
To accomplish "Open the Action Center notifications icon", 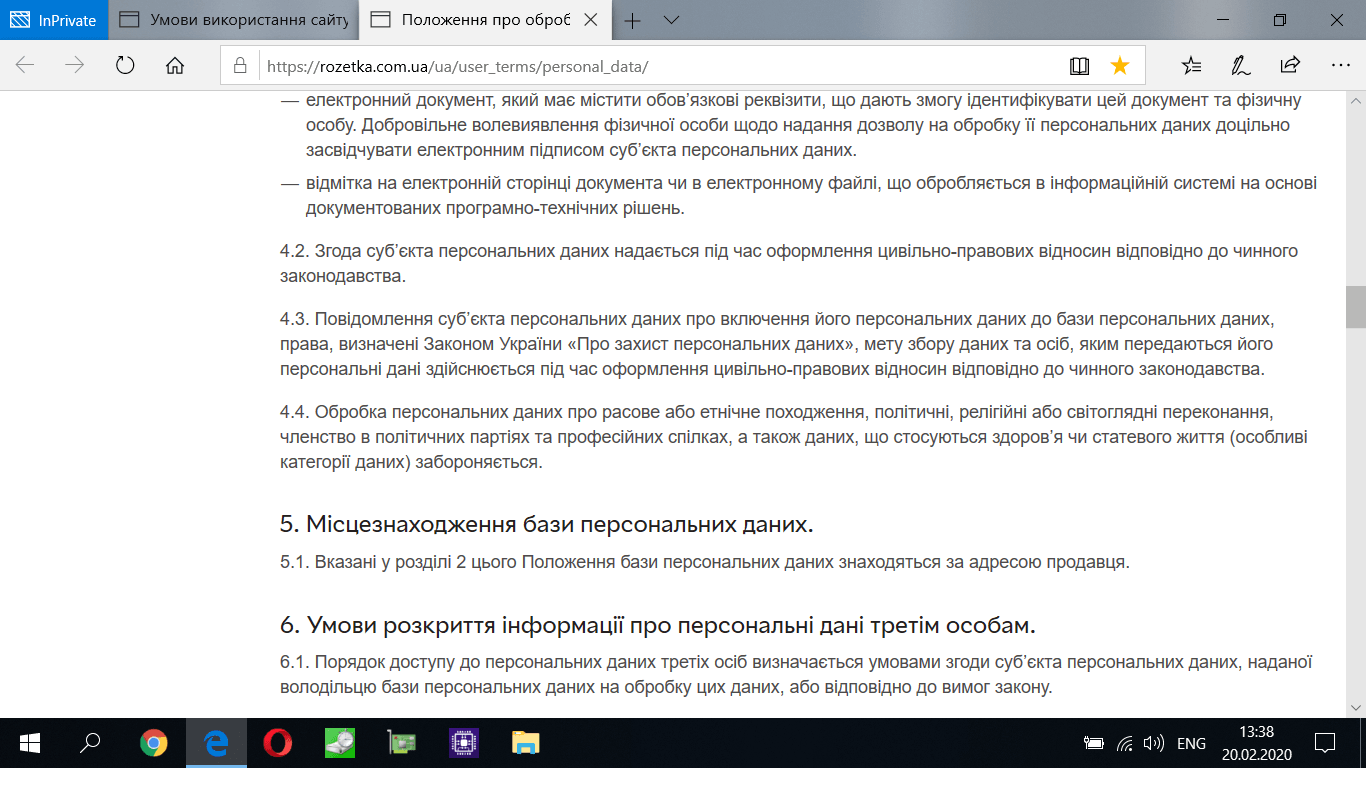I will (1325, 743).
